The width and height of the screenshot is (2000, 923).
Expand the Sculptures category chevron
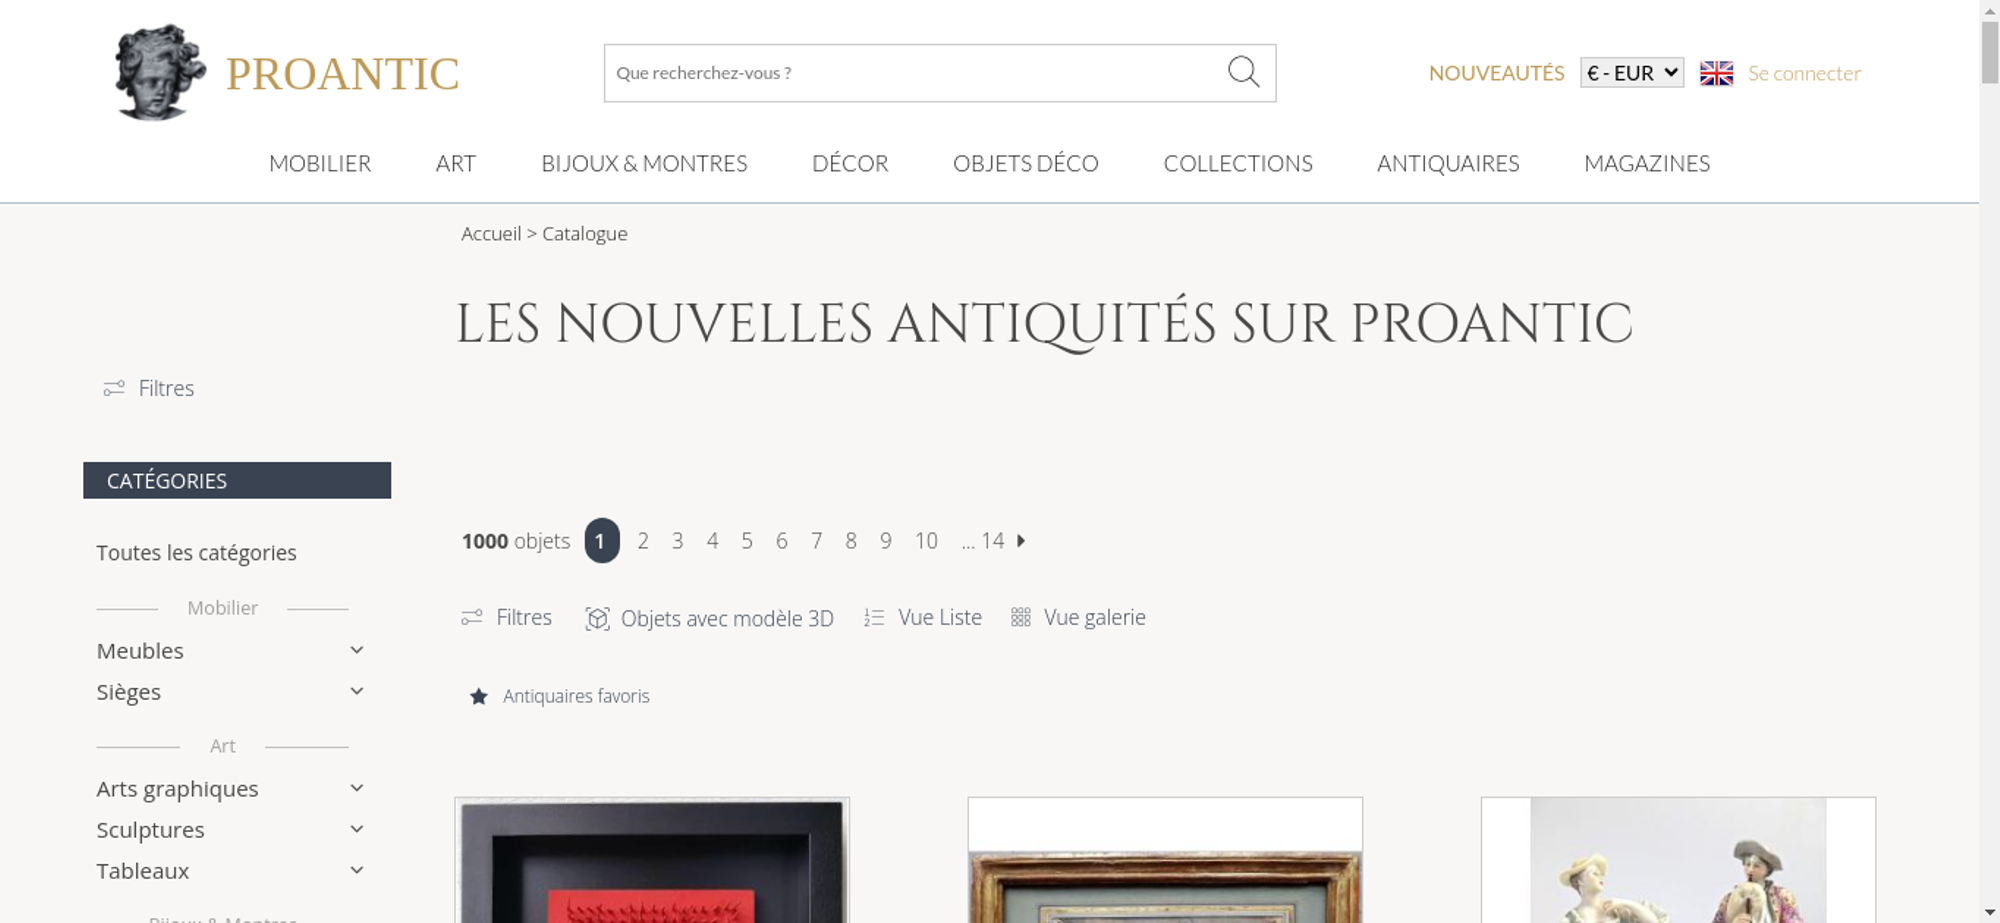point(356,829)
